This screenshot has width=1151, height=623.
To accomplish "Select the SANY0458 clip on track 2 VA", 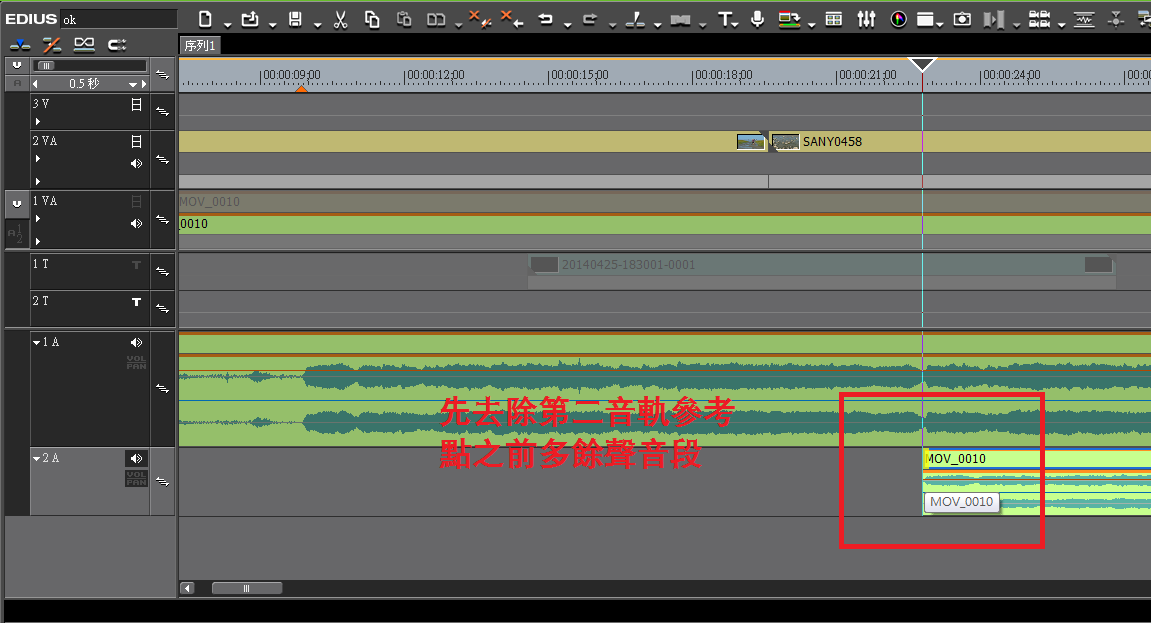I will coord(831,142).
